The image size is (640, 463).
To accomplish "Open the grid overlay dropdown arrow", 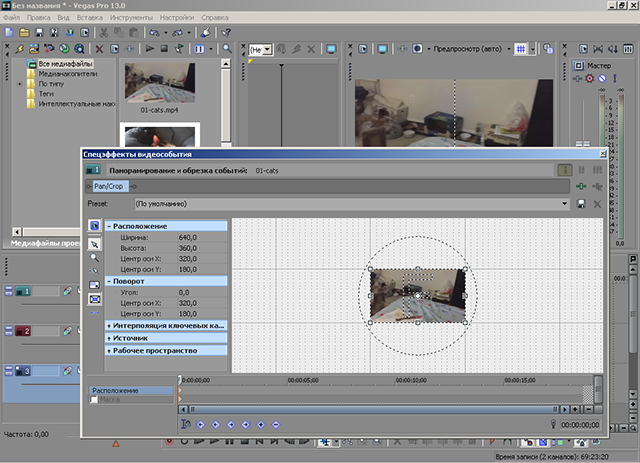I will click(x=532, y=49).
